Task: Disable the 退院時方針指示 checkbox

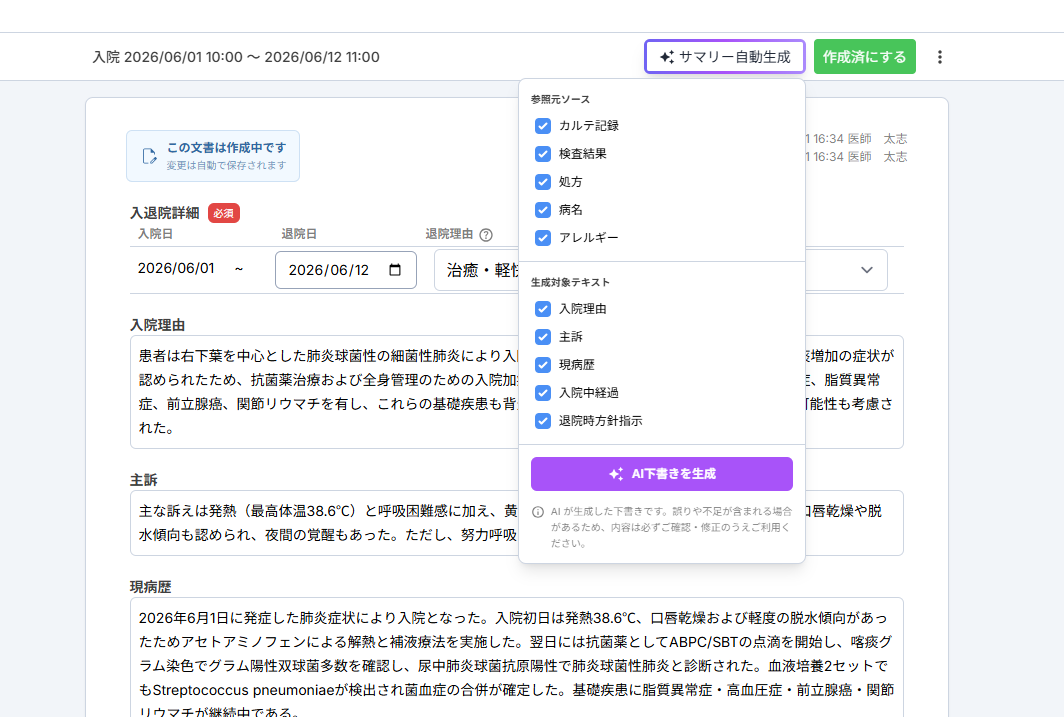Action: 543,421
